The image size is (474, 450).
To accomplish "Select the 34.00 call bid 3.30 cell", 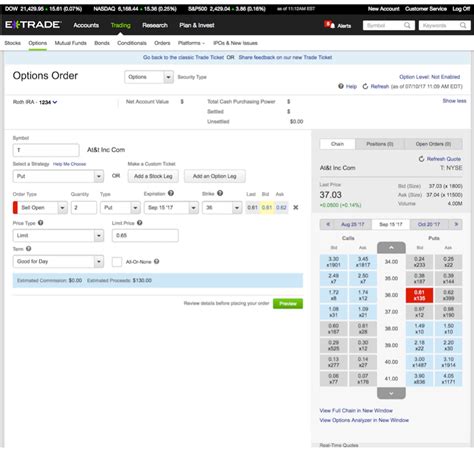I will click(333, 262).
